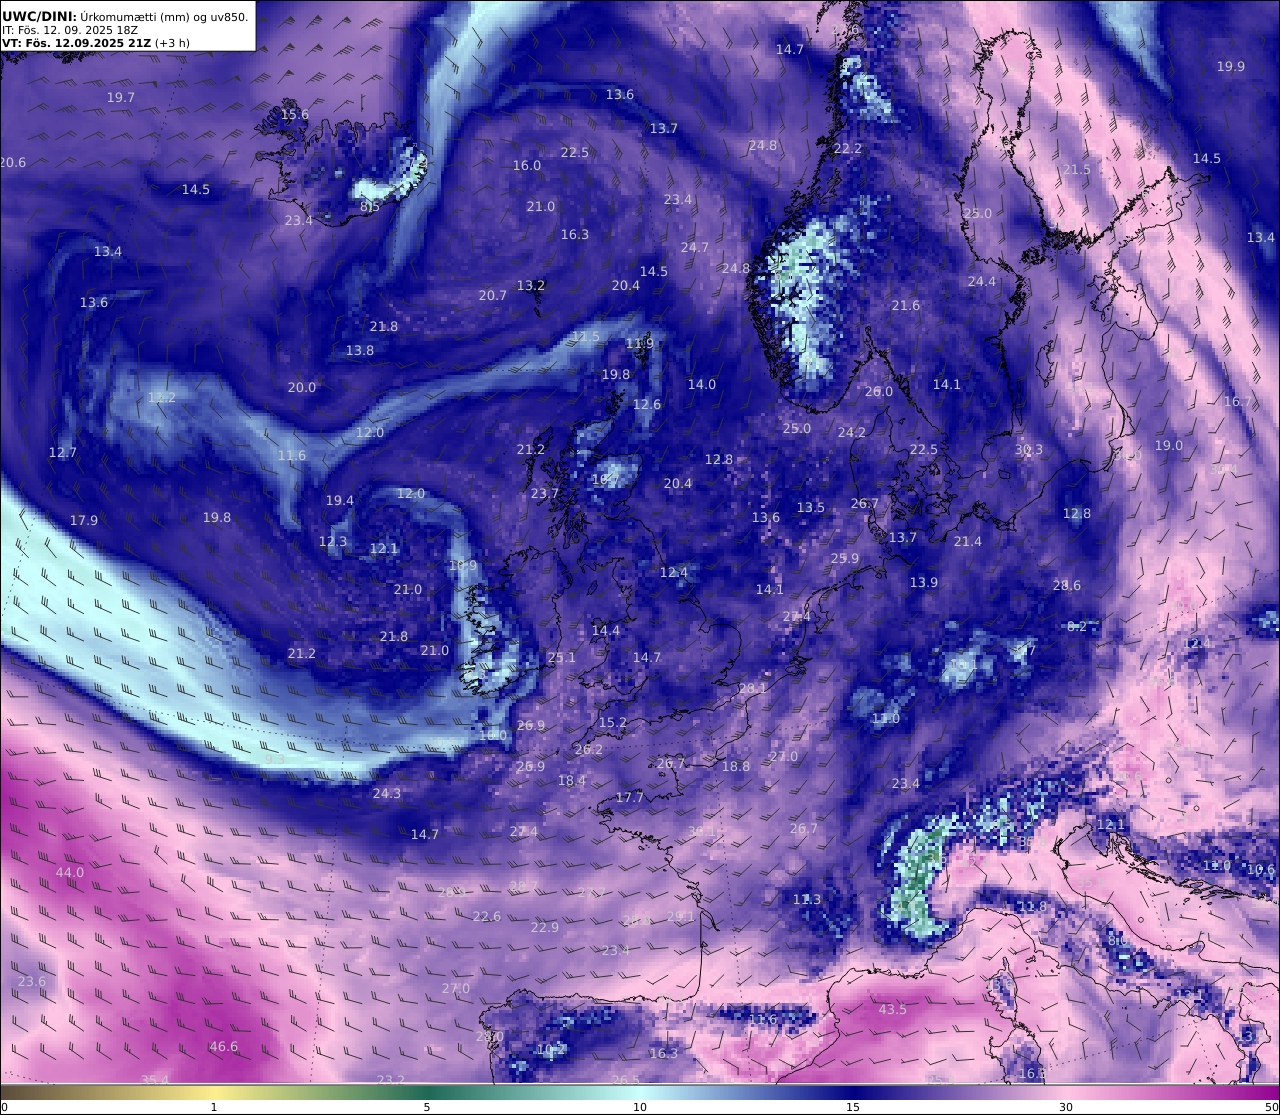This screenshot has width=1280, height=1115.
Task: Click the map value 12.6
Action: 647,405
